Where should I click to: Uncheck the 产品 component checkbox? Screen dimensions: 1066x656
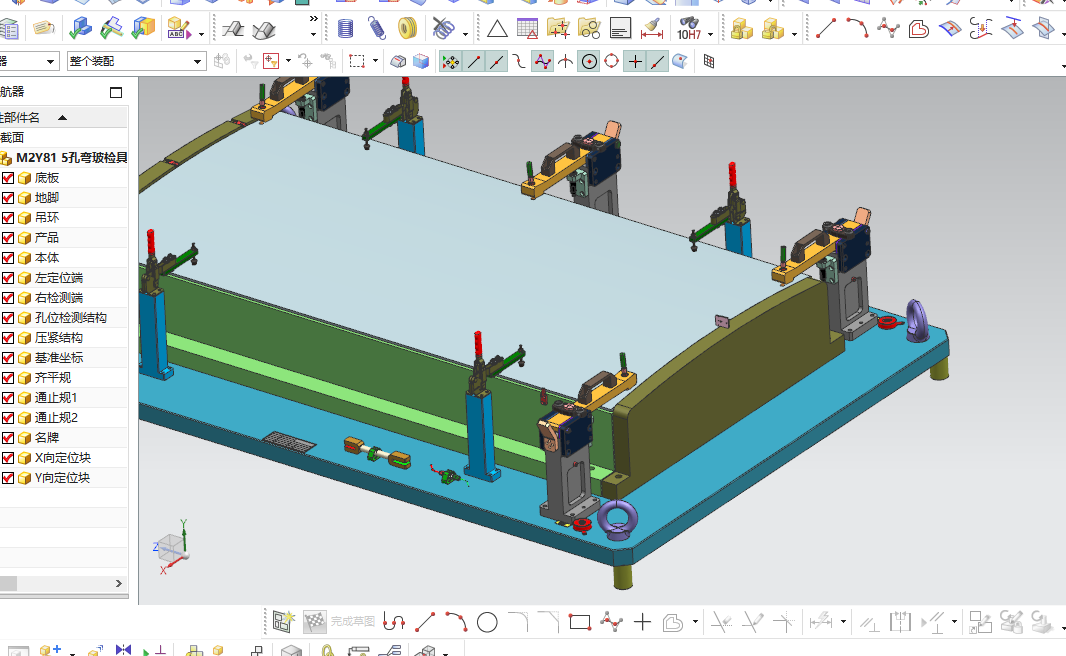tap(8, 238)
